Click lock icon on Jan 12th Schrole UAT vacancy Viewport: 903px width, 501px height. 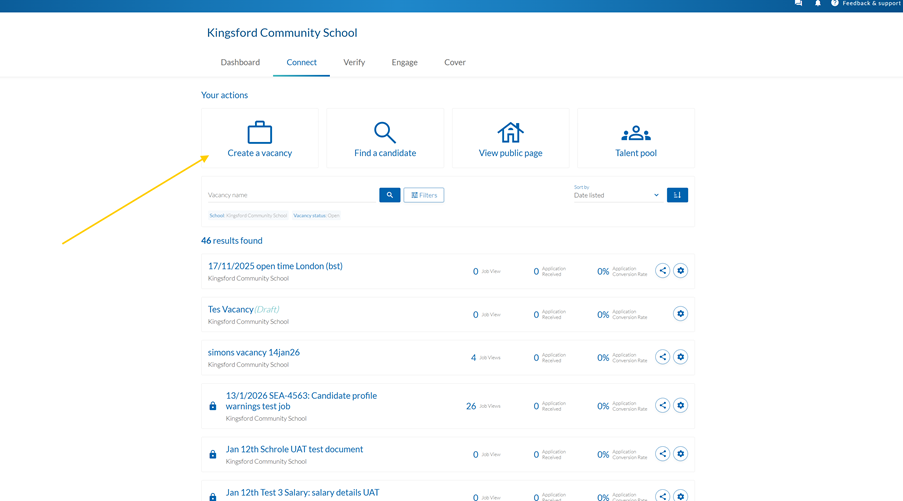pyautogui.click(x=213, y=454)
